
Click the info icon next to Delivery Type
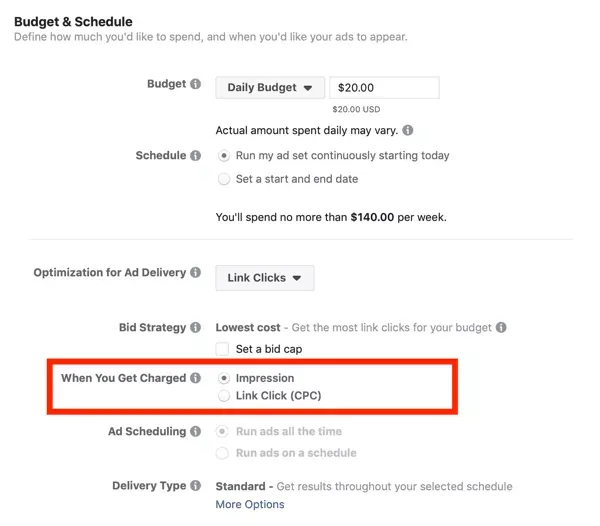click(x=196, y=486)
